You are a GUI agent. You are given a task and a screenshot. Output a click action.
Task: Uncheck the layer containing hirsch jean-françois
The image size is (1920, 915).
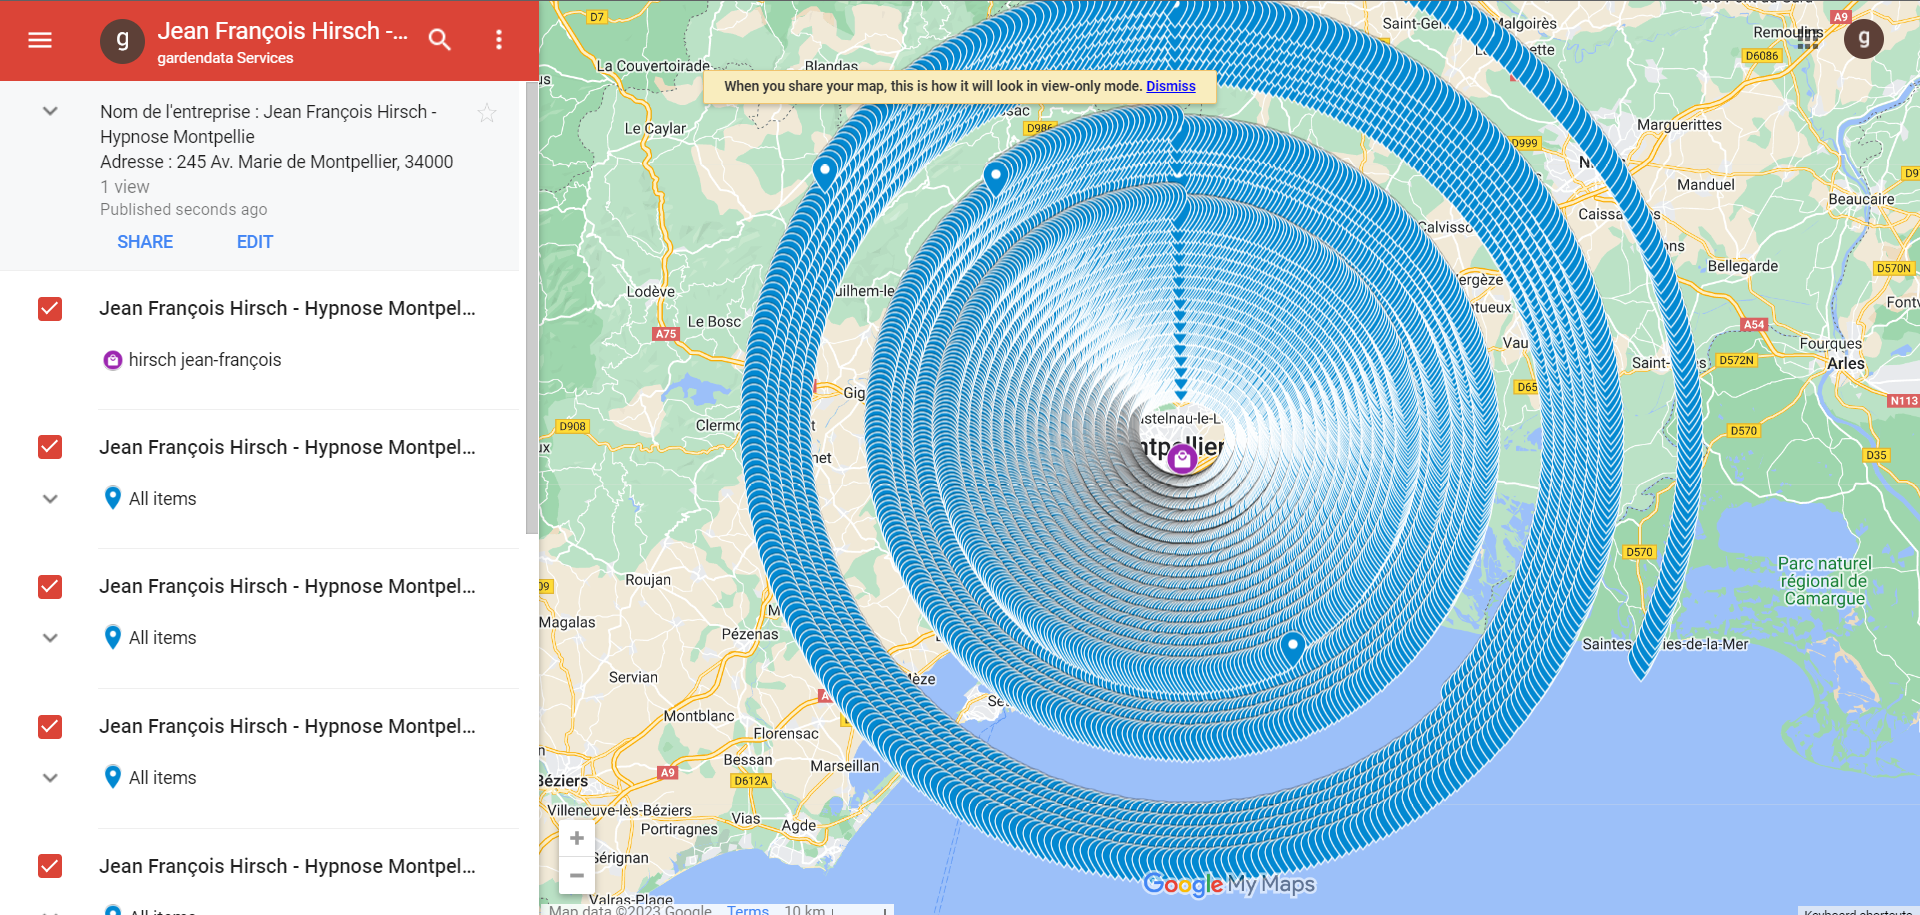pos(50,309)
